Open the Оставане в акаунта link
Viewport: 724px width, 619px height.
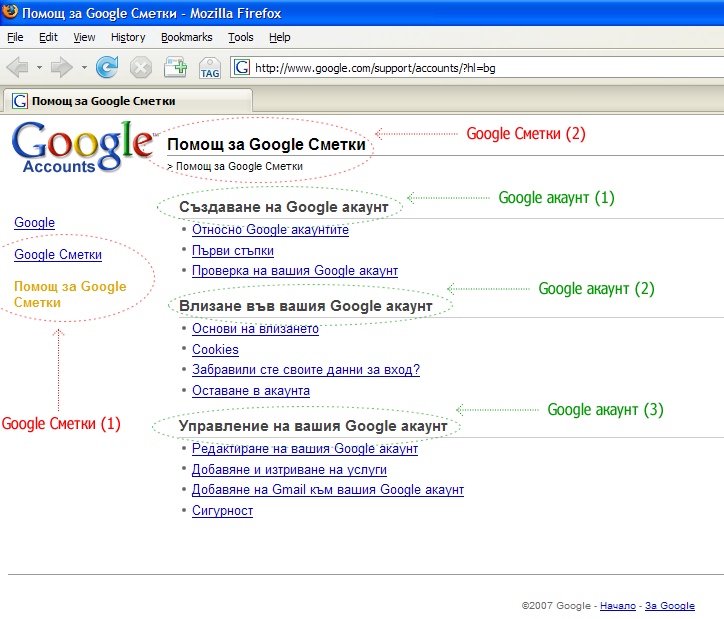coord(251,391)
